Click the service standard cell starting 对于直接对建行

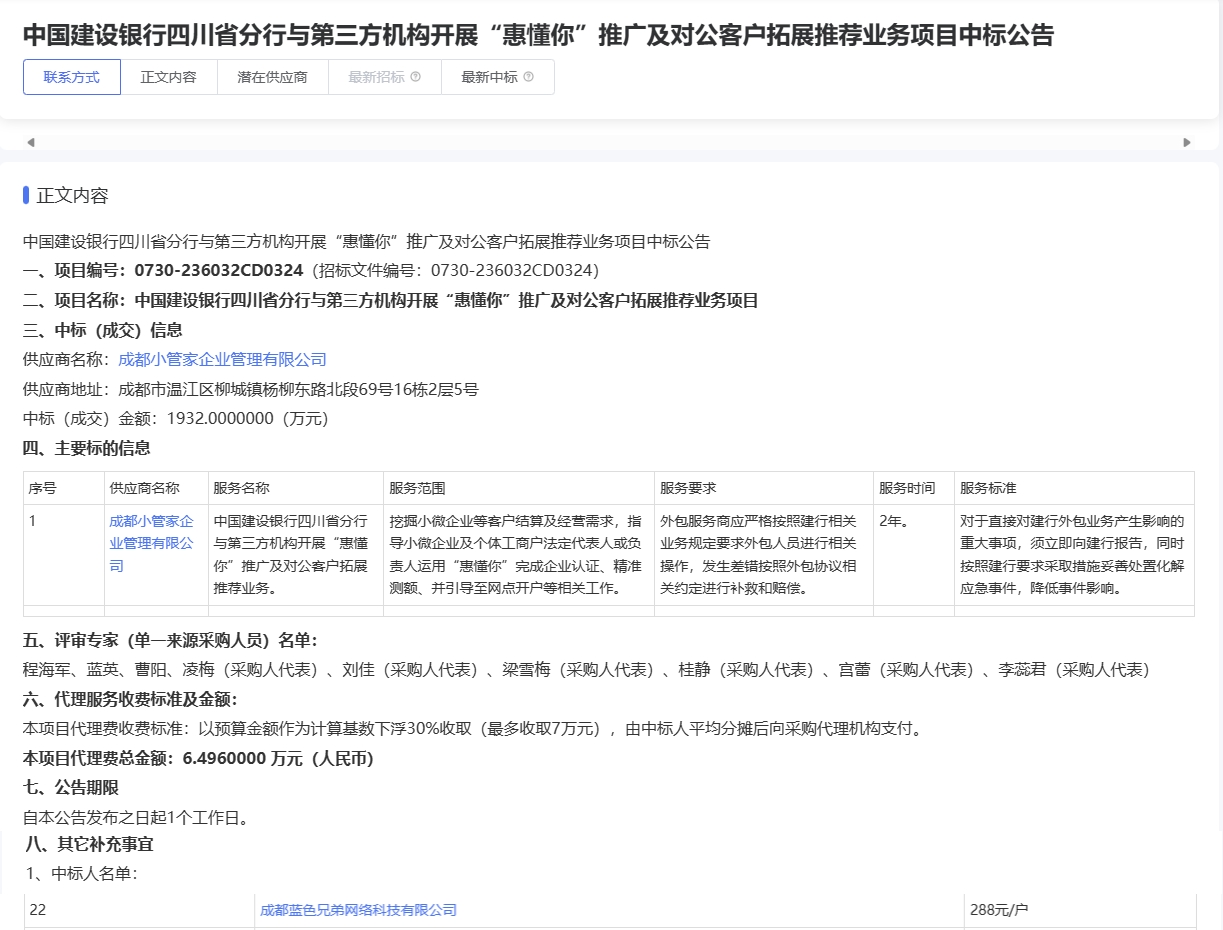point(1075,555)
